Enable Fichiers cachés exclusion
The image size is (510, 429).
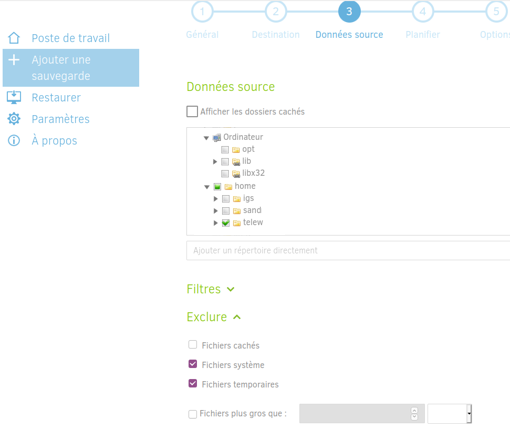pos(193,344)
